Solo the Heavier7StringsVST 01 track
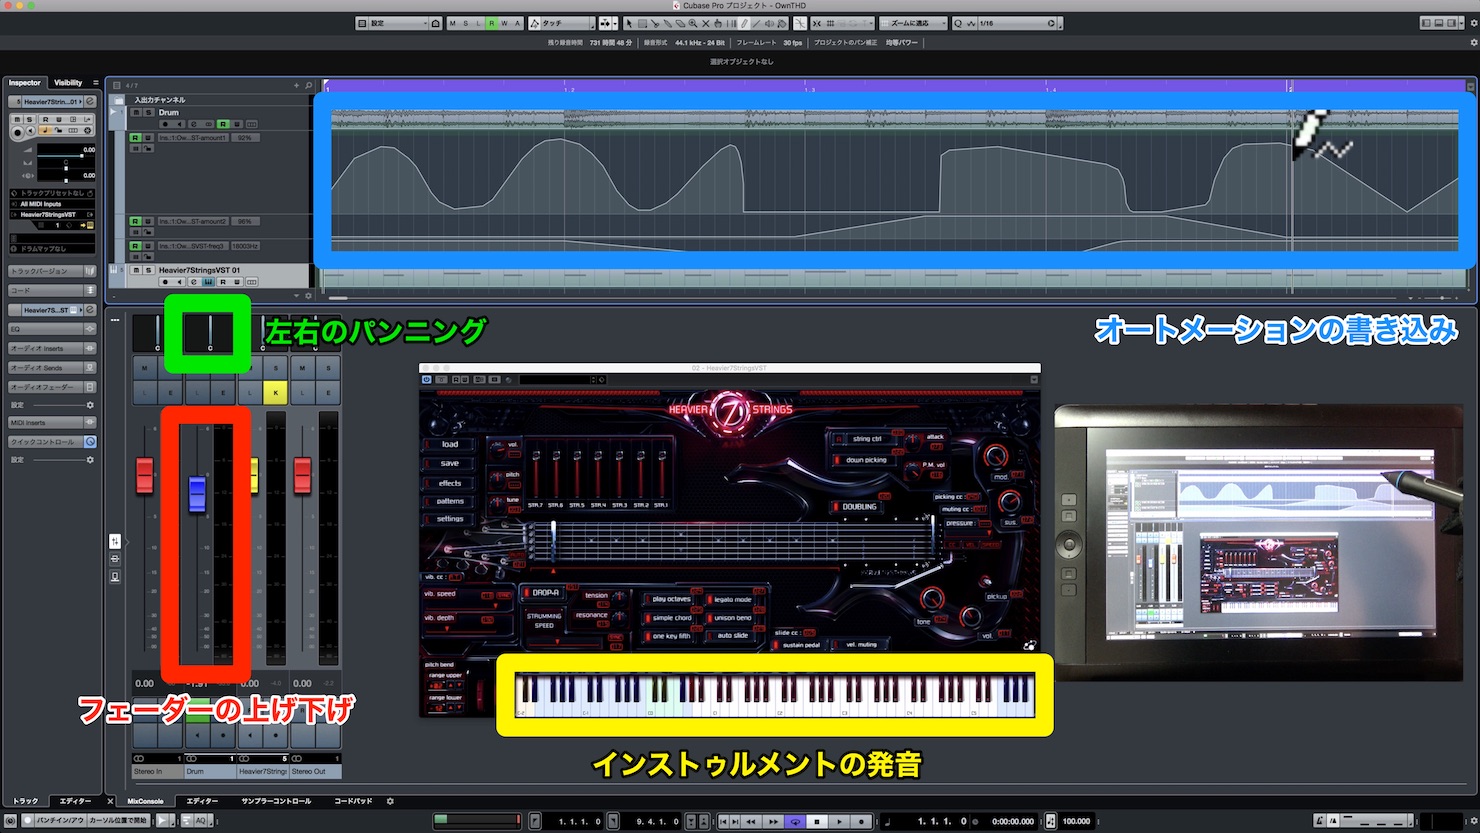Screen dimensions: 1480x833 149,270
